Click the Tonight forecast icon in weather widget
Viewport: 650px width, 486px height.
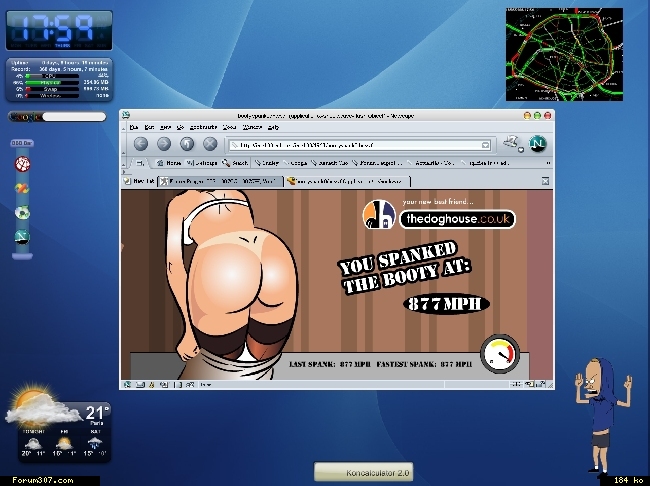[x=33, y=443]
